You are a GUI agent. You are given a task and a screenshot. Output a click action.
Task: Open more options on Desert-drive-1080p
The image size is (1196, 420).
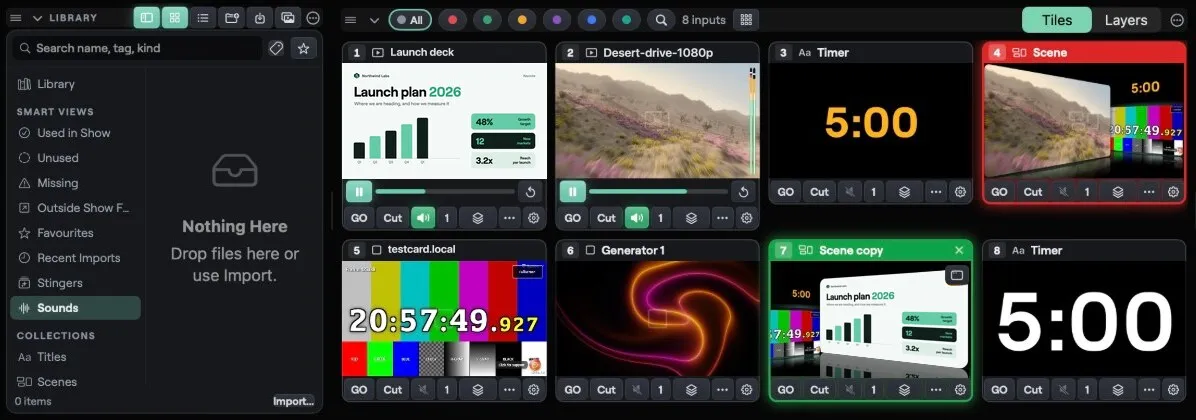pos(722,218)
